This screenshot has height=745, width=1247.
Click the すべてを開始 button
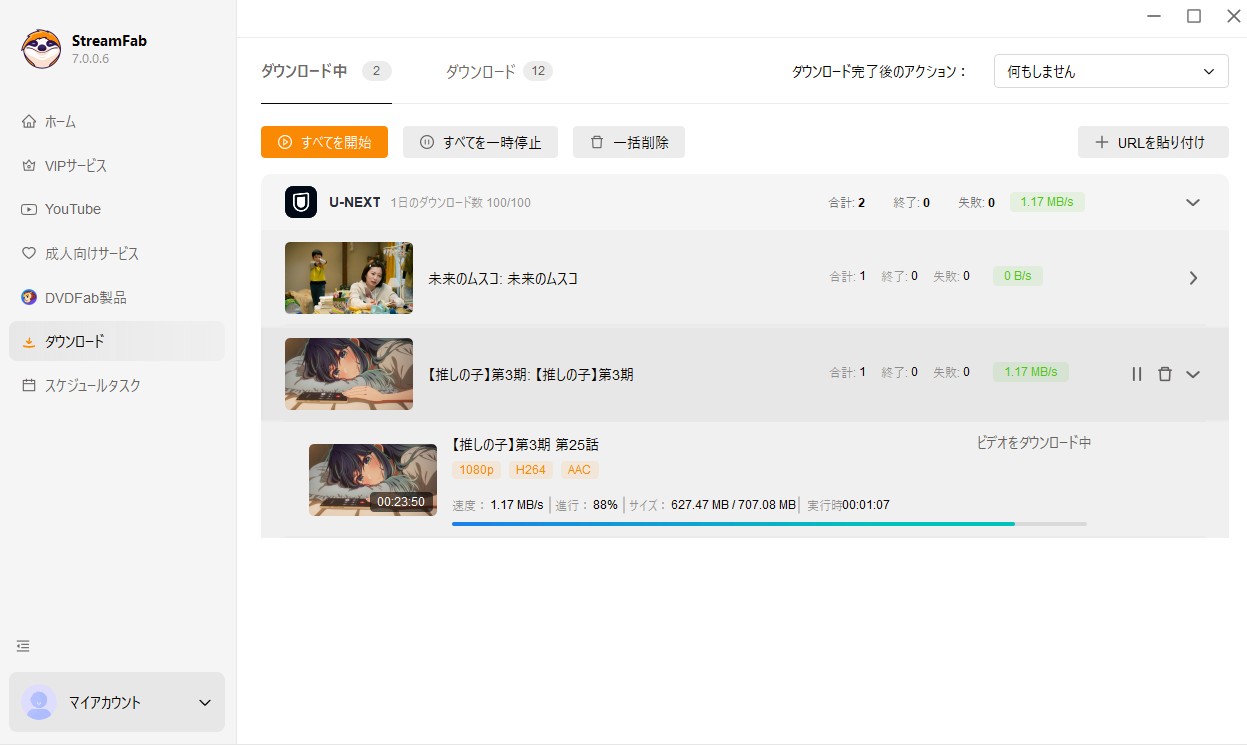pyautogui.click(x=324, y=142)
